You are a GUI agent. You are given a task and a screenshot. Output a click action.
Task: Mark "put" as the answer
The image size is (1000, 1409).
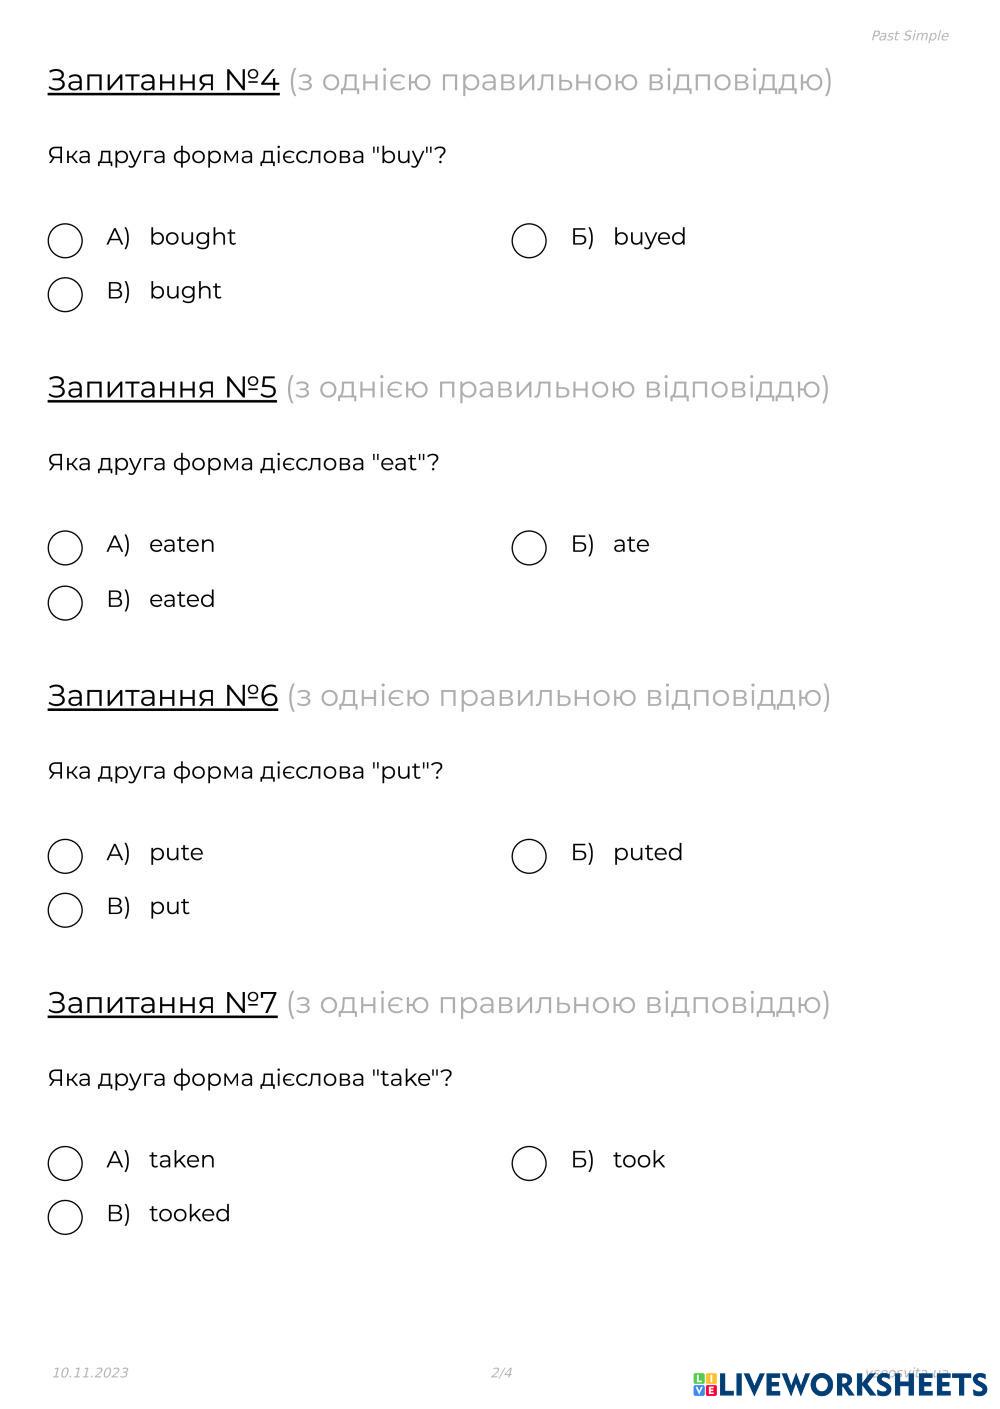(65, 909)
